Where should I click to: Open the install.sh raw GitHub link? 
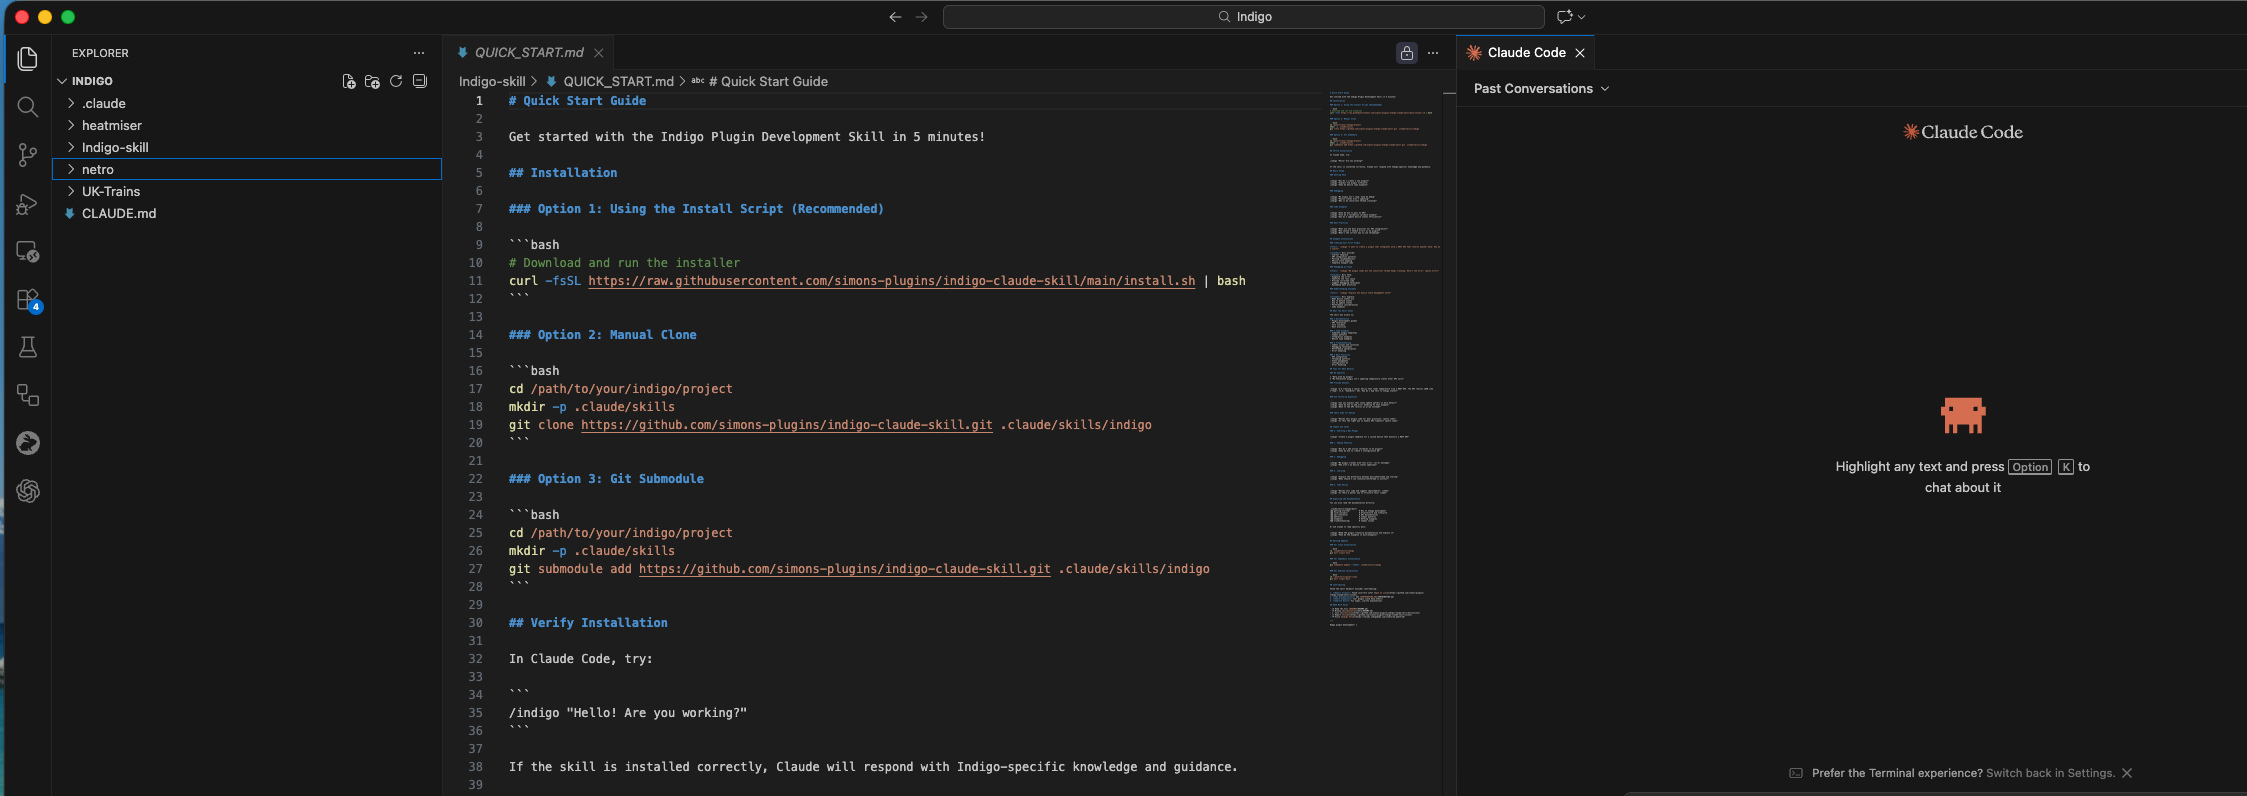(891, 281)
